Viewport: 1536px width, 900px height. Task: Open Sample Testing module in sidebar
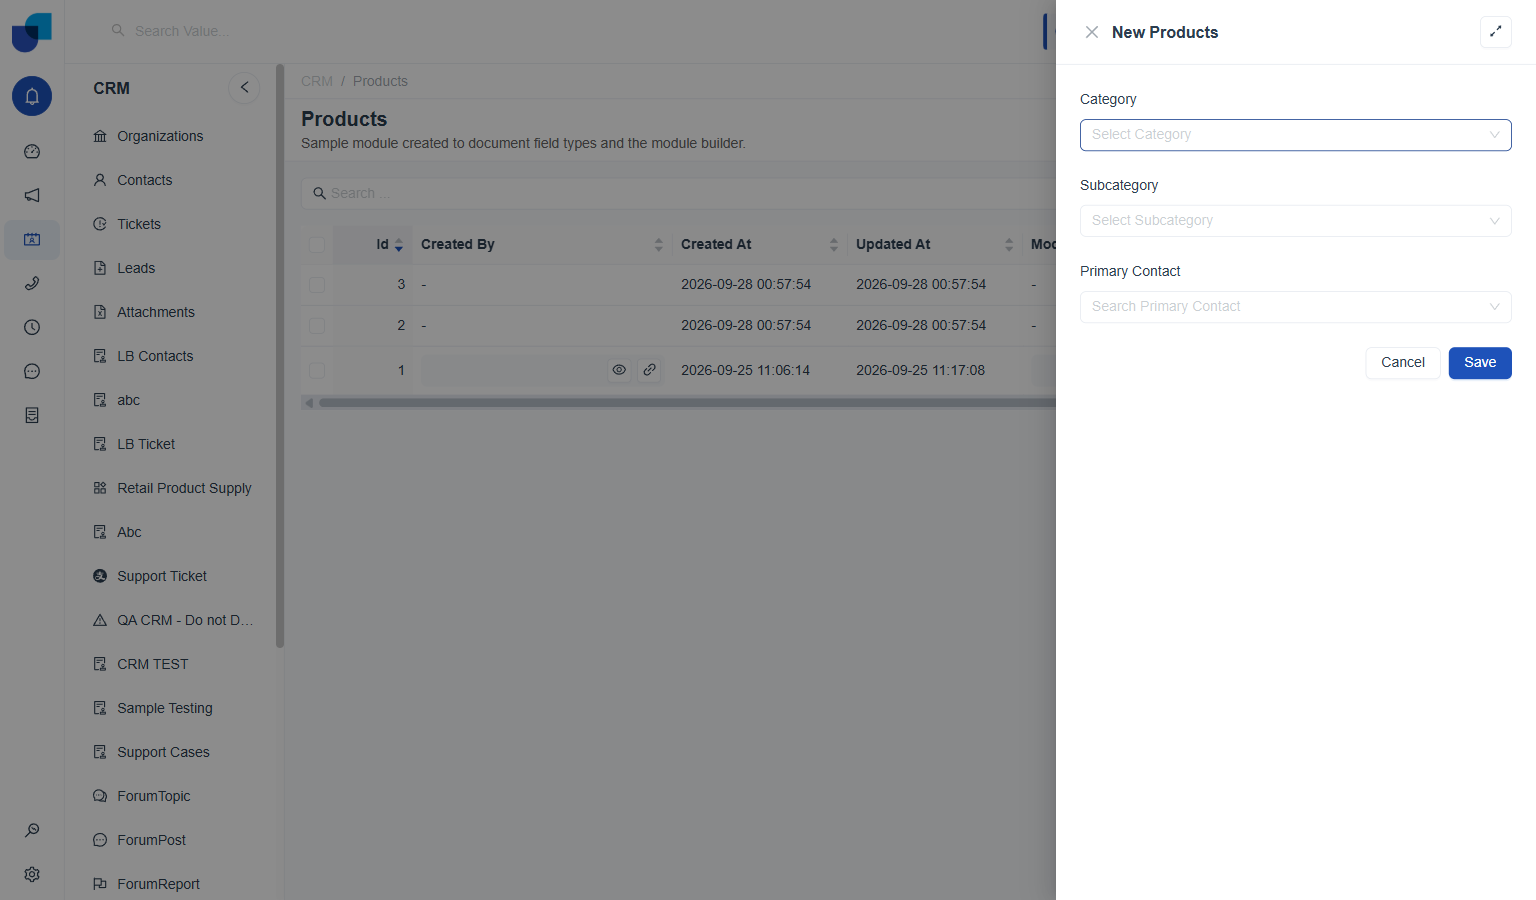point(165,708)
